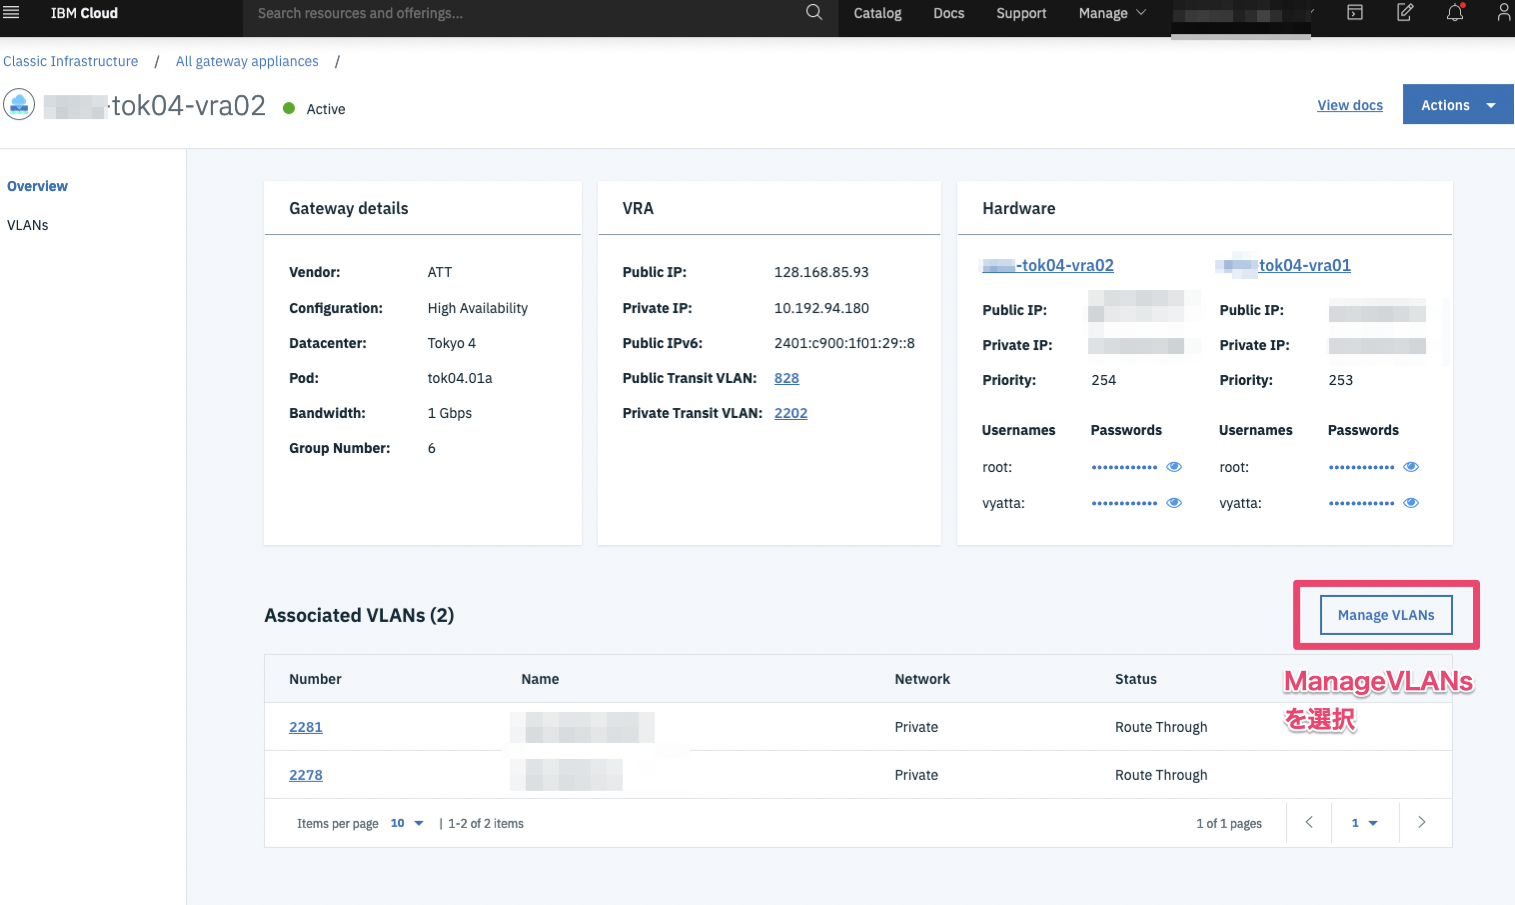Click the Status column header
Viewport: 1515px width, 905px height.
click(x=1136, y=679)
